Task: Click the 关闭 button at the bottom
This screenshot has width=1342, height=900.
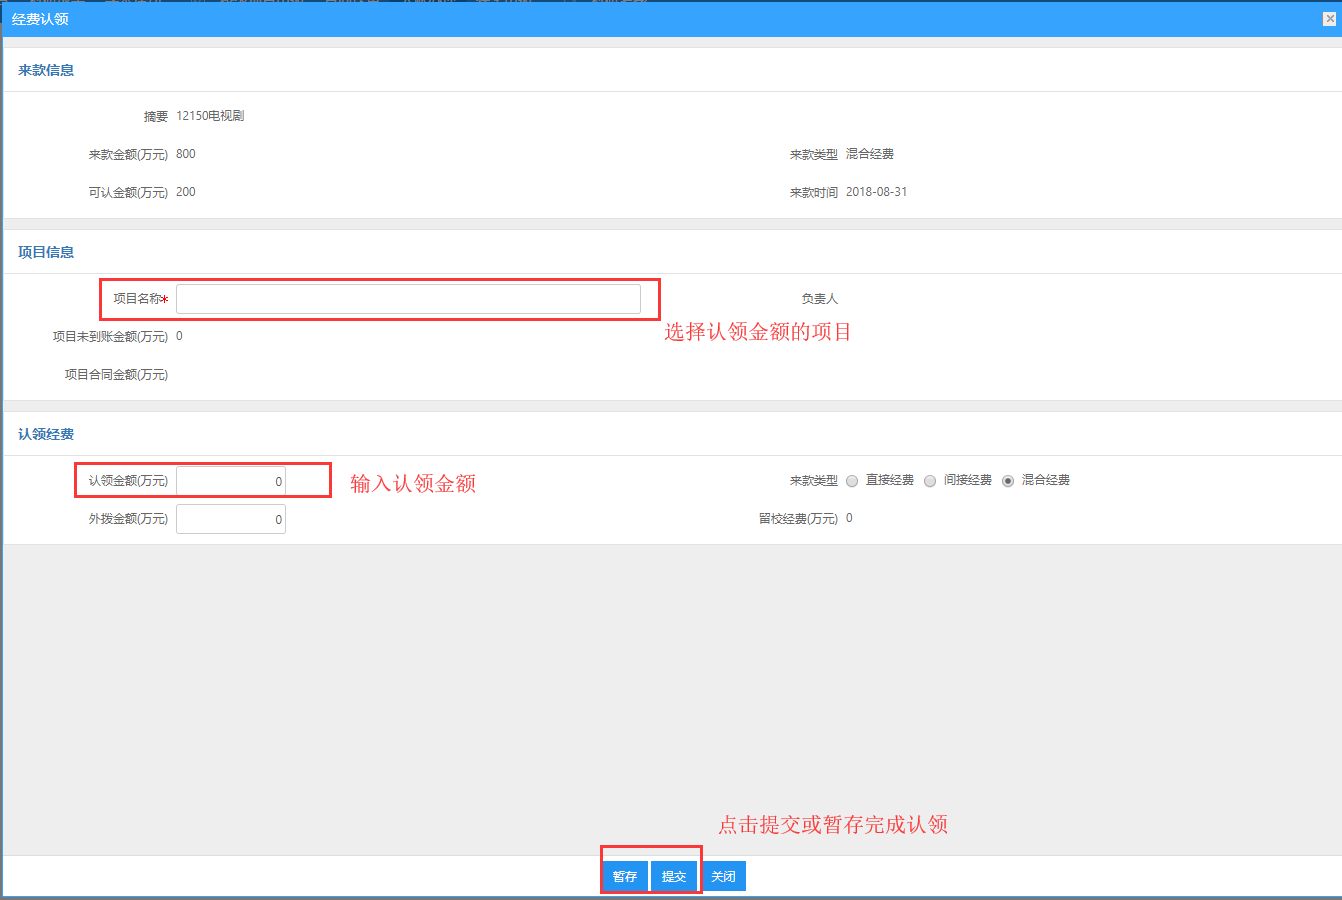Action: 723,876
